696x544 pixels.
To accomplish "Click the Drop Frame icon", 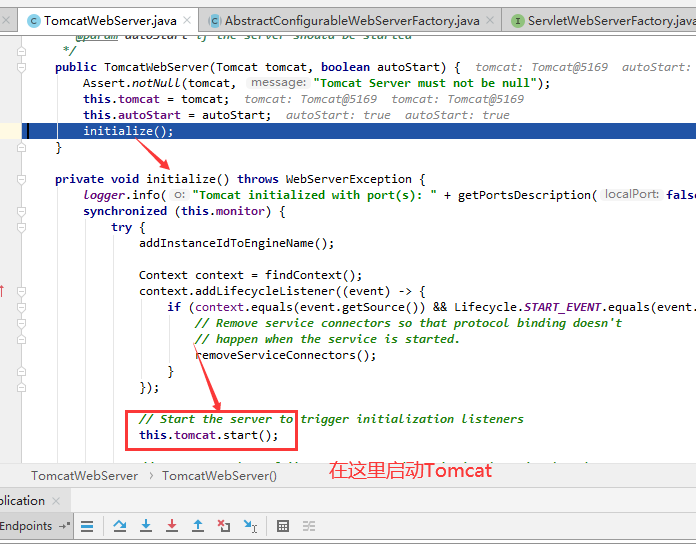I will tap(224, 526).
